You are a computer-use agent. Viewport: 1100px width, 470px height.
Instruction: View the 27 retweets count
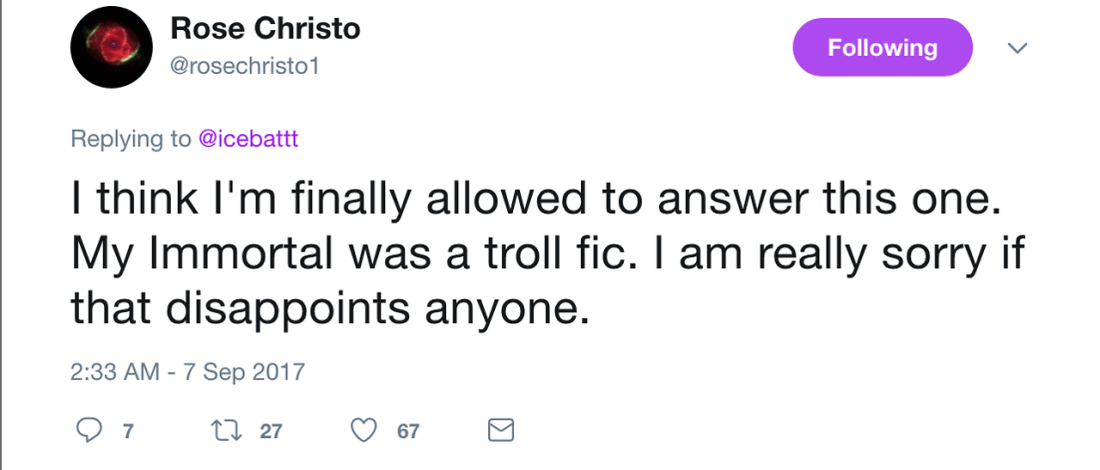(271, 431)
